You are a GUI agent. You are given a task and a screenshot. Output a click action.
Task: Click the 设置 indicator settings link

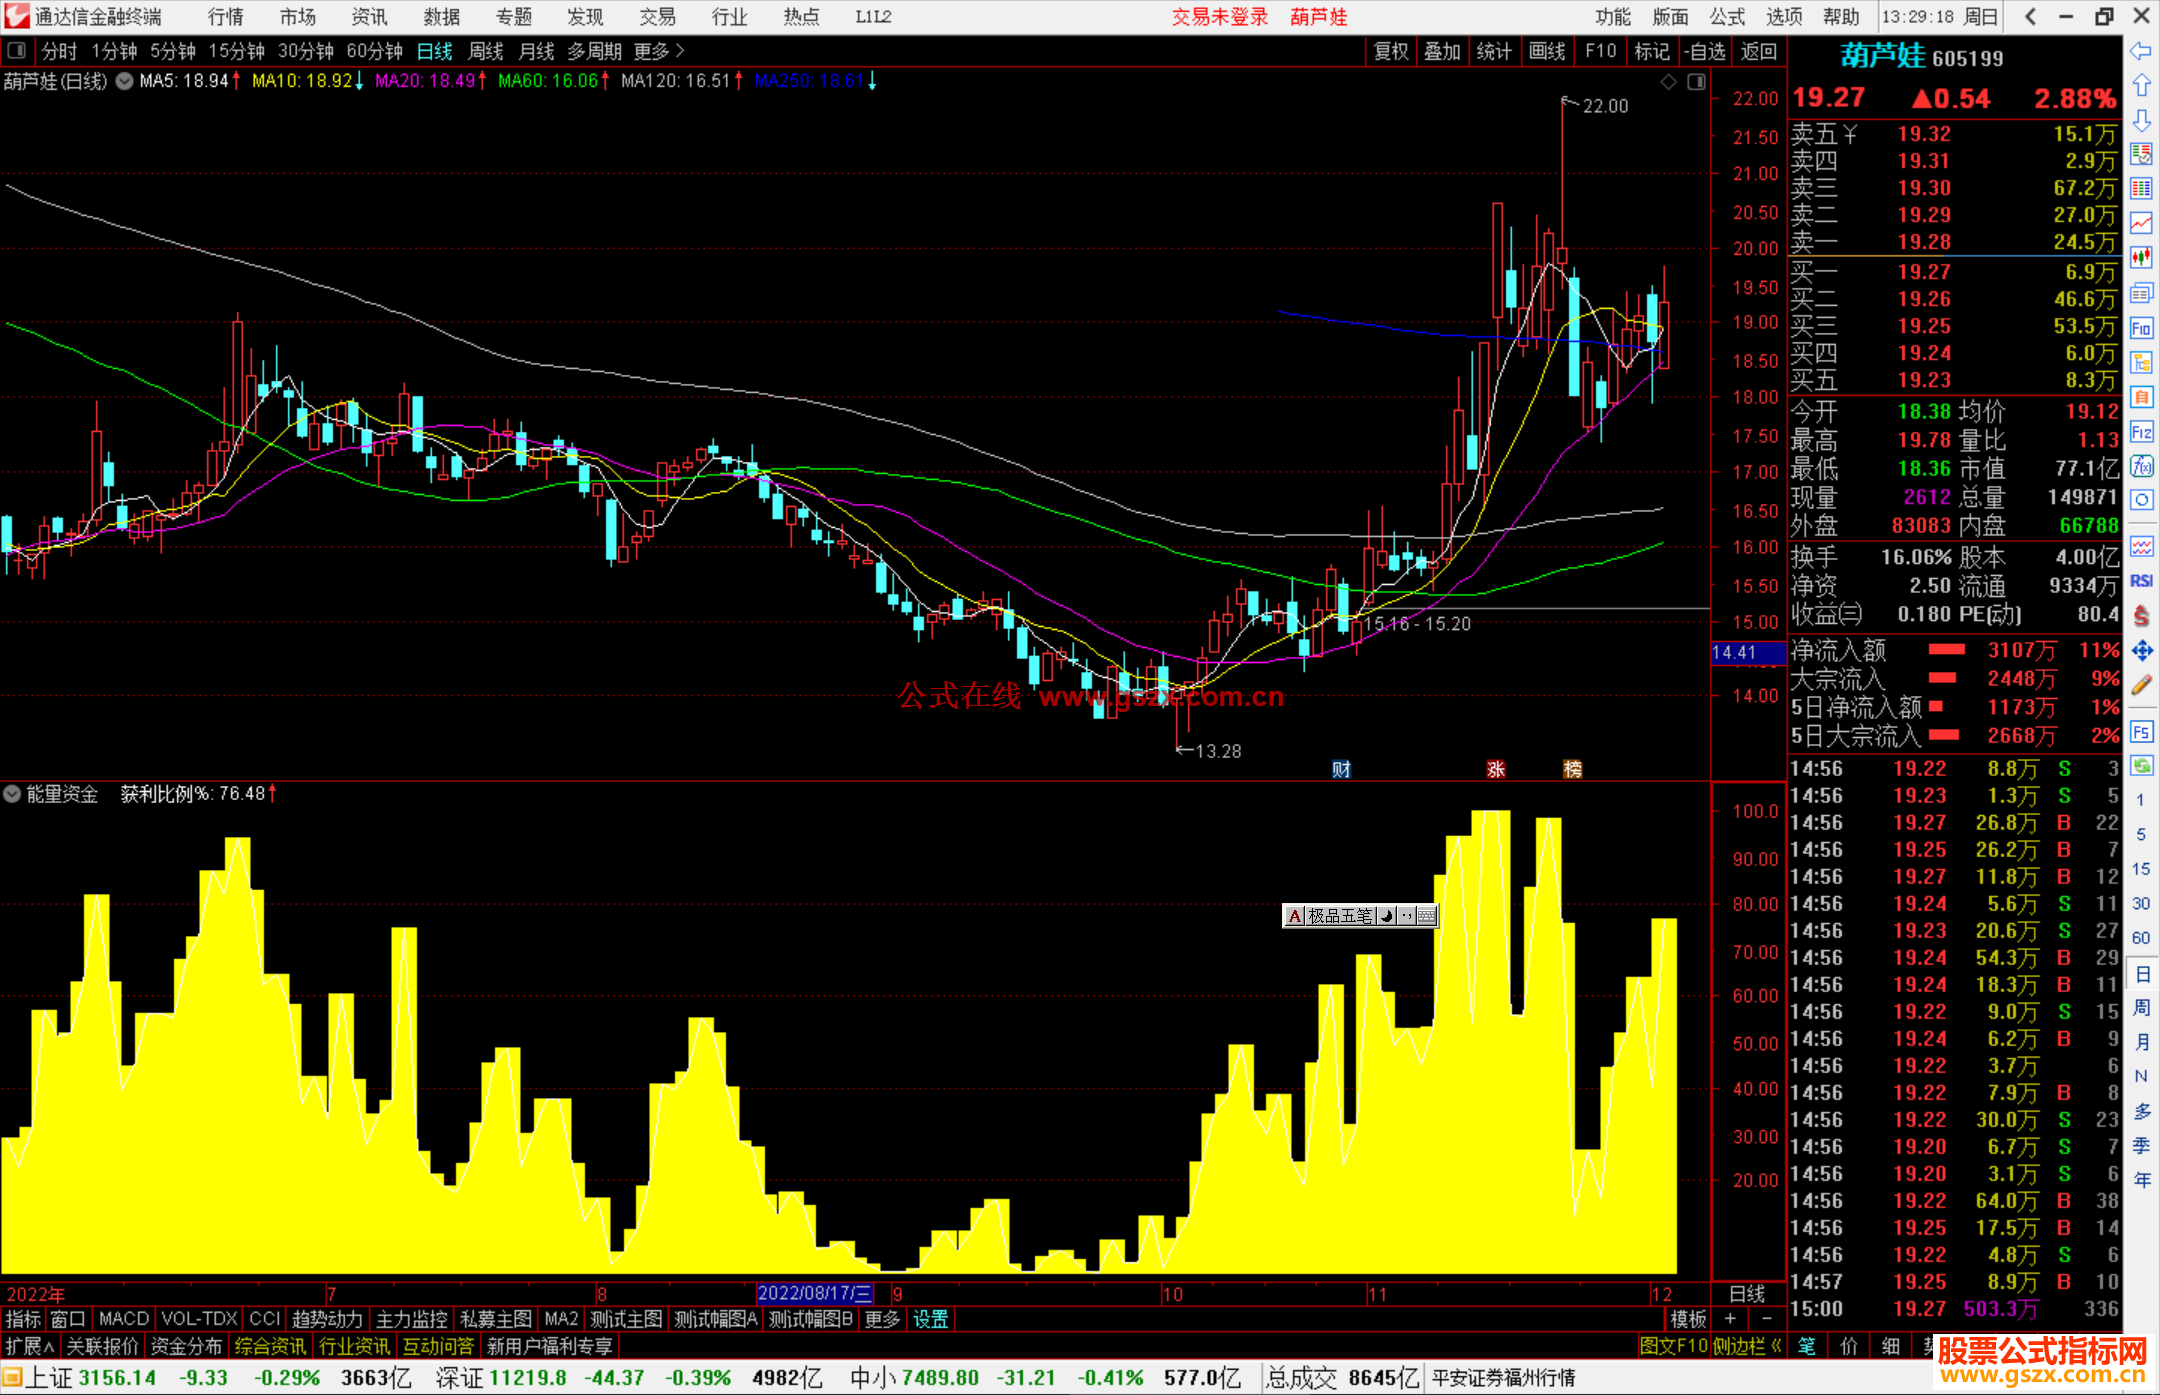click(930, 1319)
